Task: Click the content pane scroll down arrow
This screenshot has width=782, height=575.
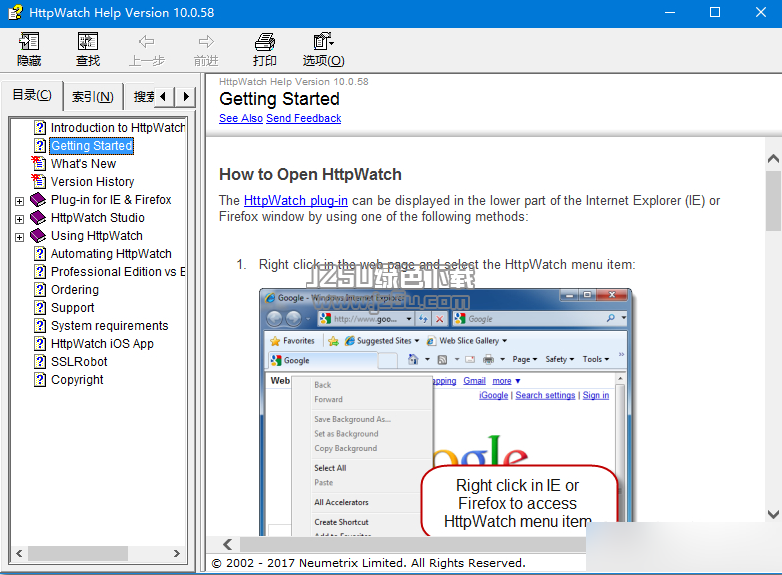Action: pos(773,514)
